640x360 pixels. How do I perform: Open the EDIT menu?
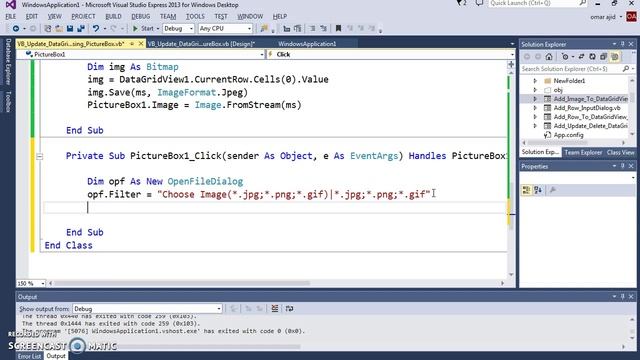click(31, 16)
